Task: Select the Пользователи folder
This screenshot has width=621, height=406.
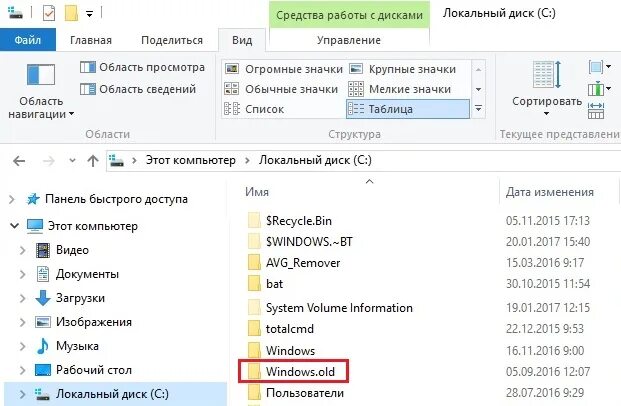Action: (305, 393)
